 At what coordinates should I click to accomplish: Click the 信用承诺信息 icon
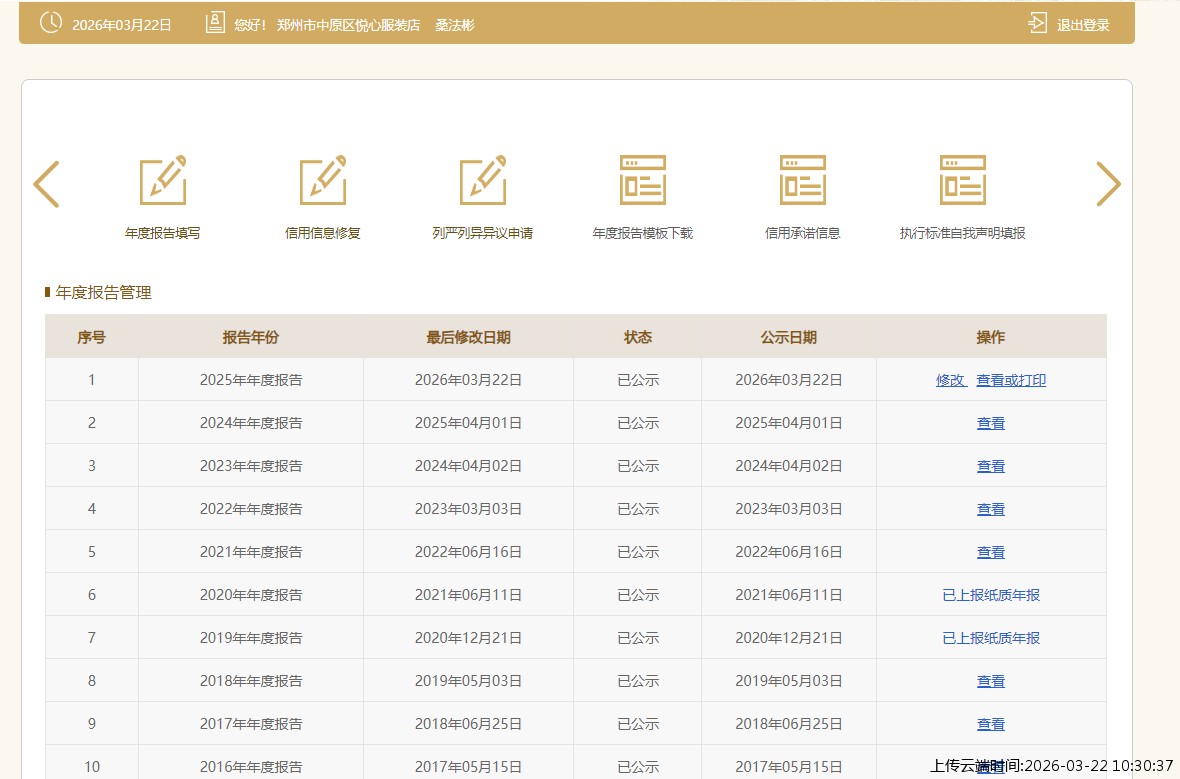pos(803,181)
